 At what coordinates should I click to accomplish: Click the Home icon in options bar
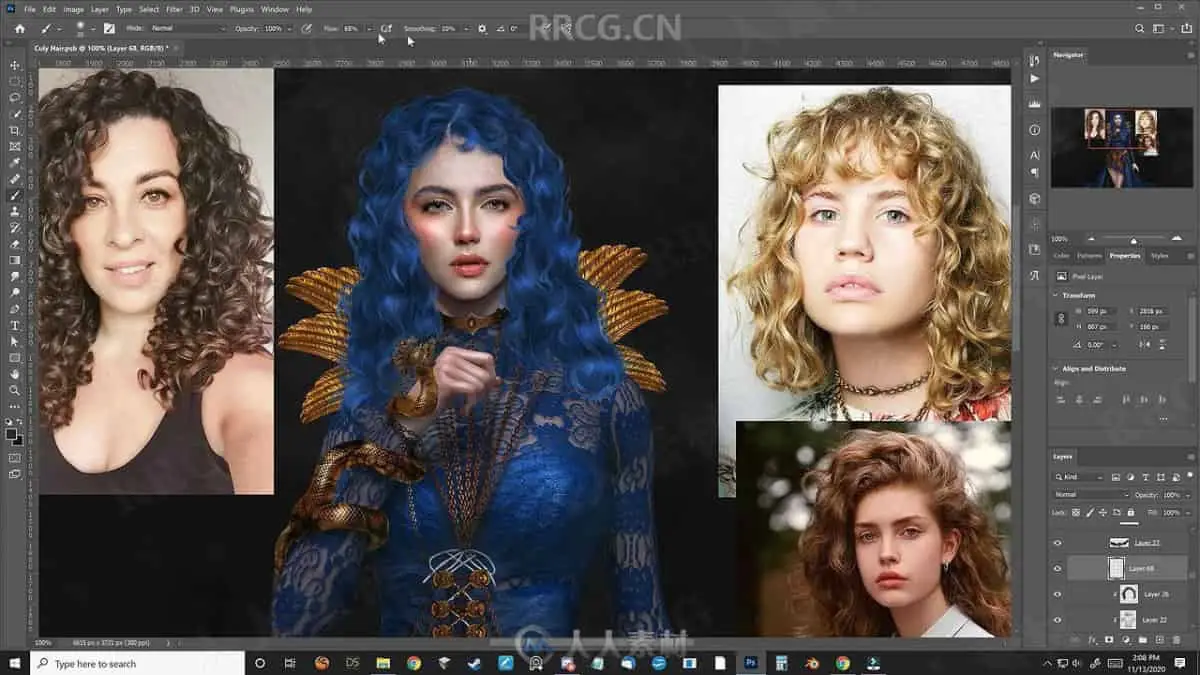click(x=19, y=29)
